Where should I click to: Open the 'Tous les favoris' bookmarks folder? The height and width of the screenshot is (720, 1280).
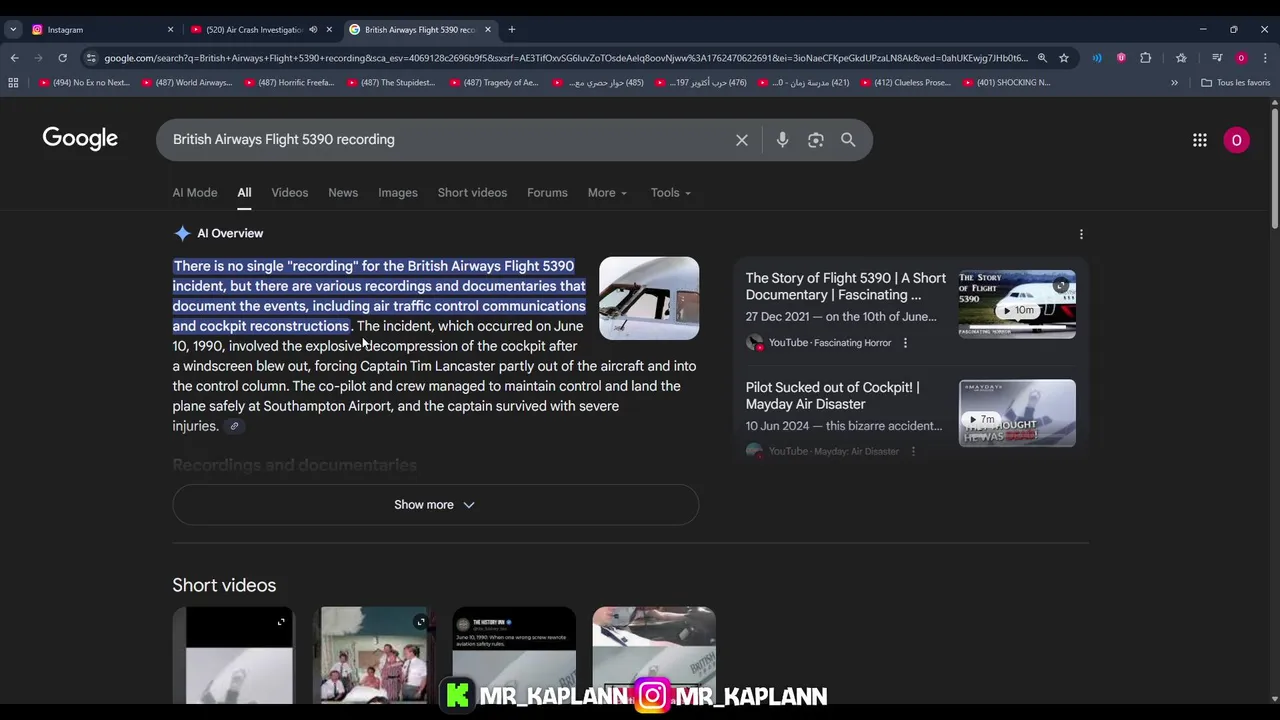(1235, 83)
